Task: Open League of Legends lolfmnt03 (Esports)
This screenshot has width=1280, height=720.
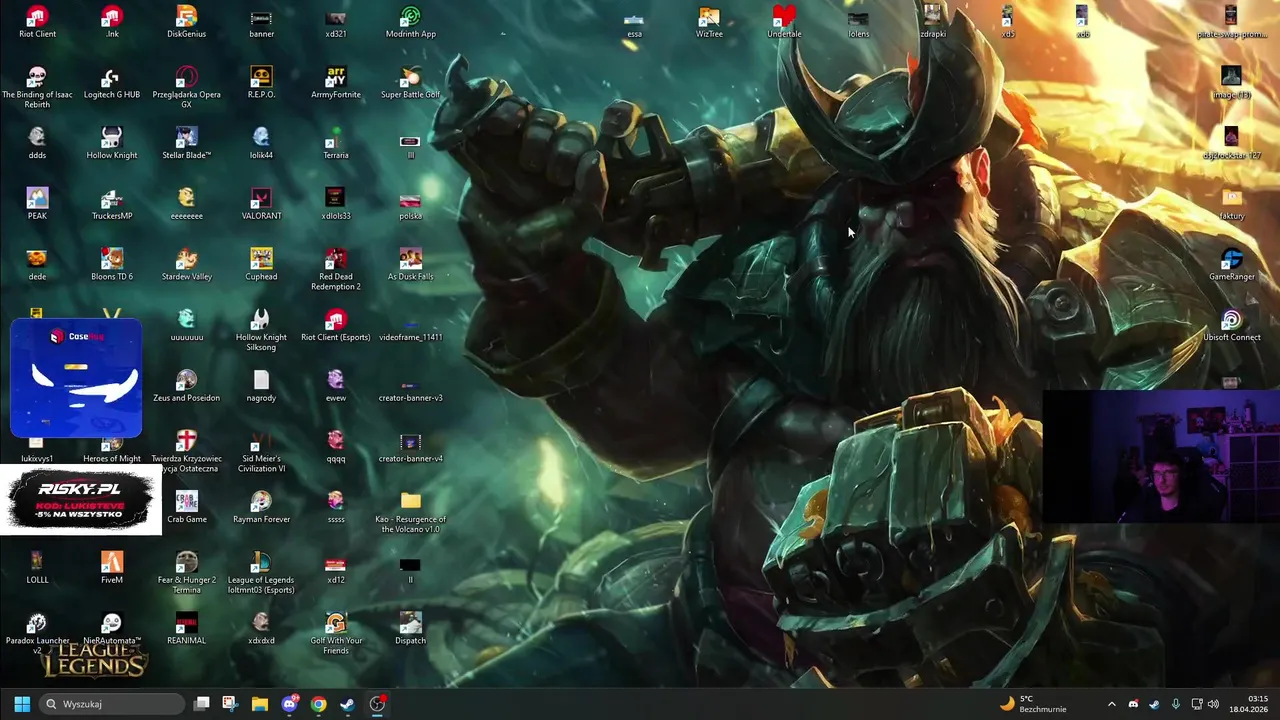Action: pos(261,573)
